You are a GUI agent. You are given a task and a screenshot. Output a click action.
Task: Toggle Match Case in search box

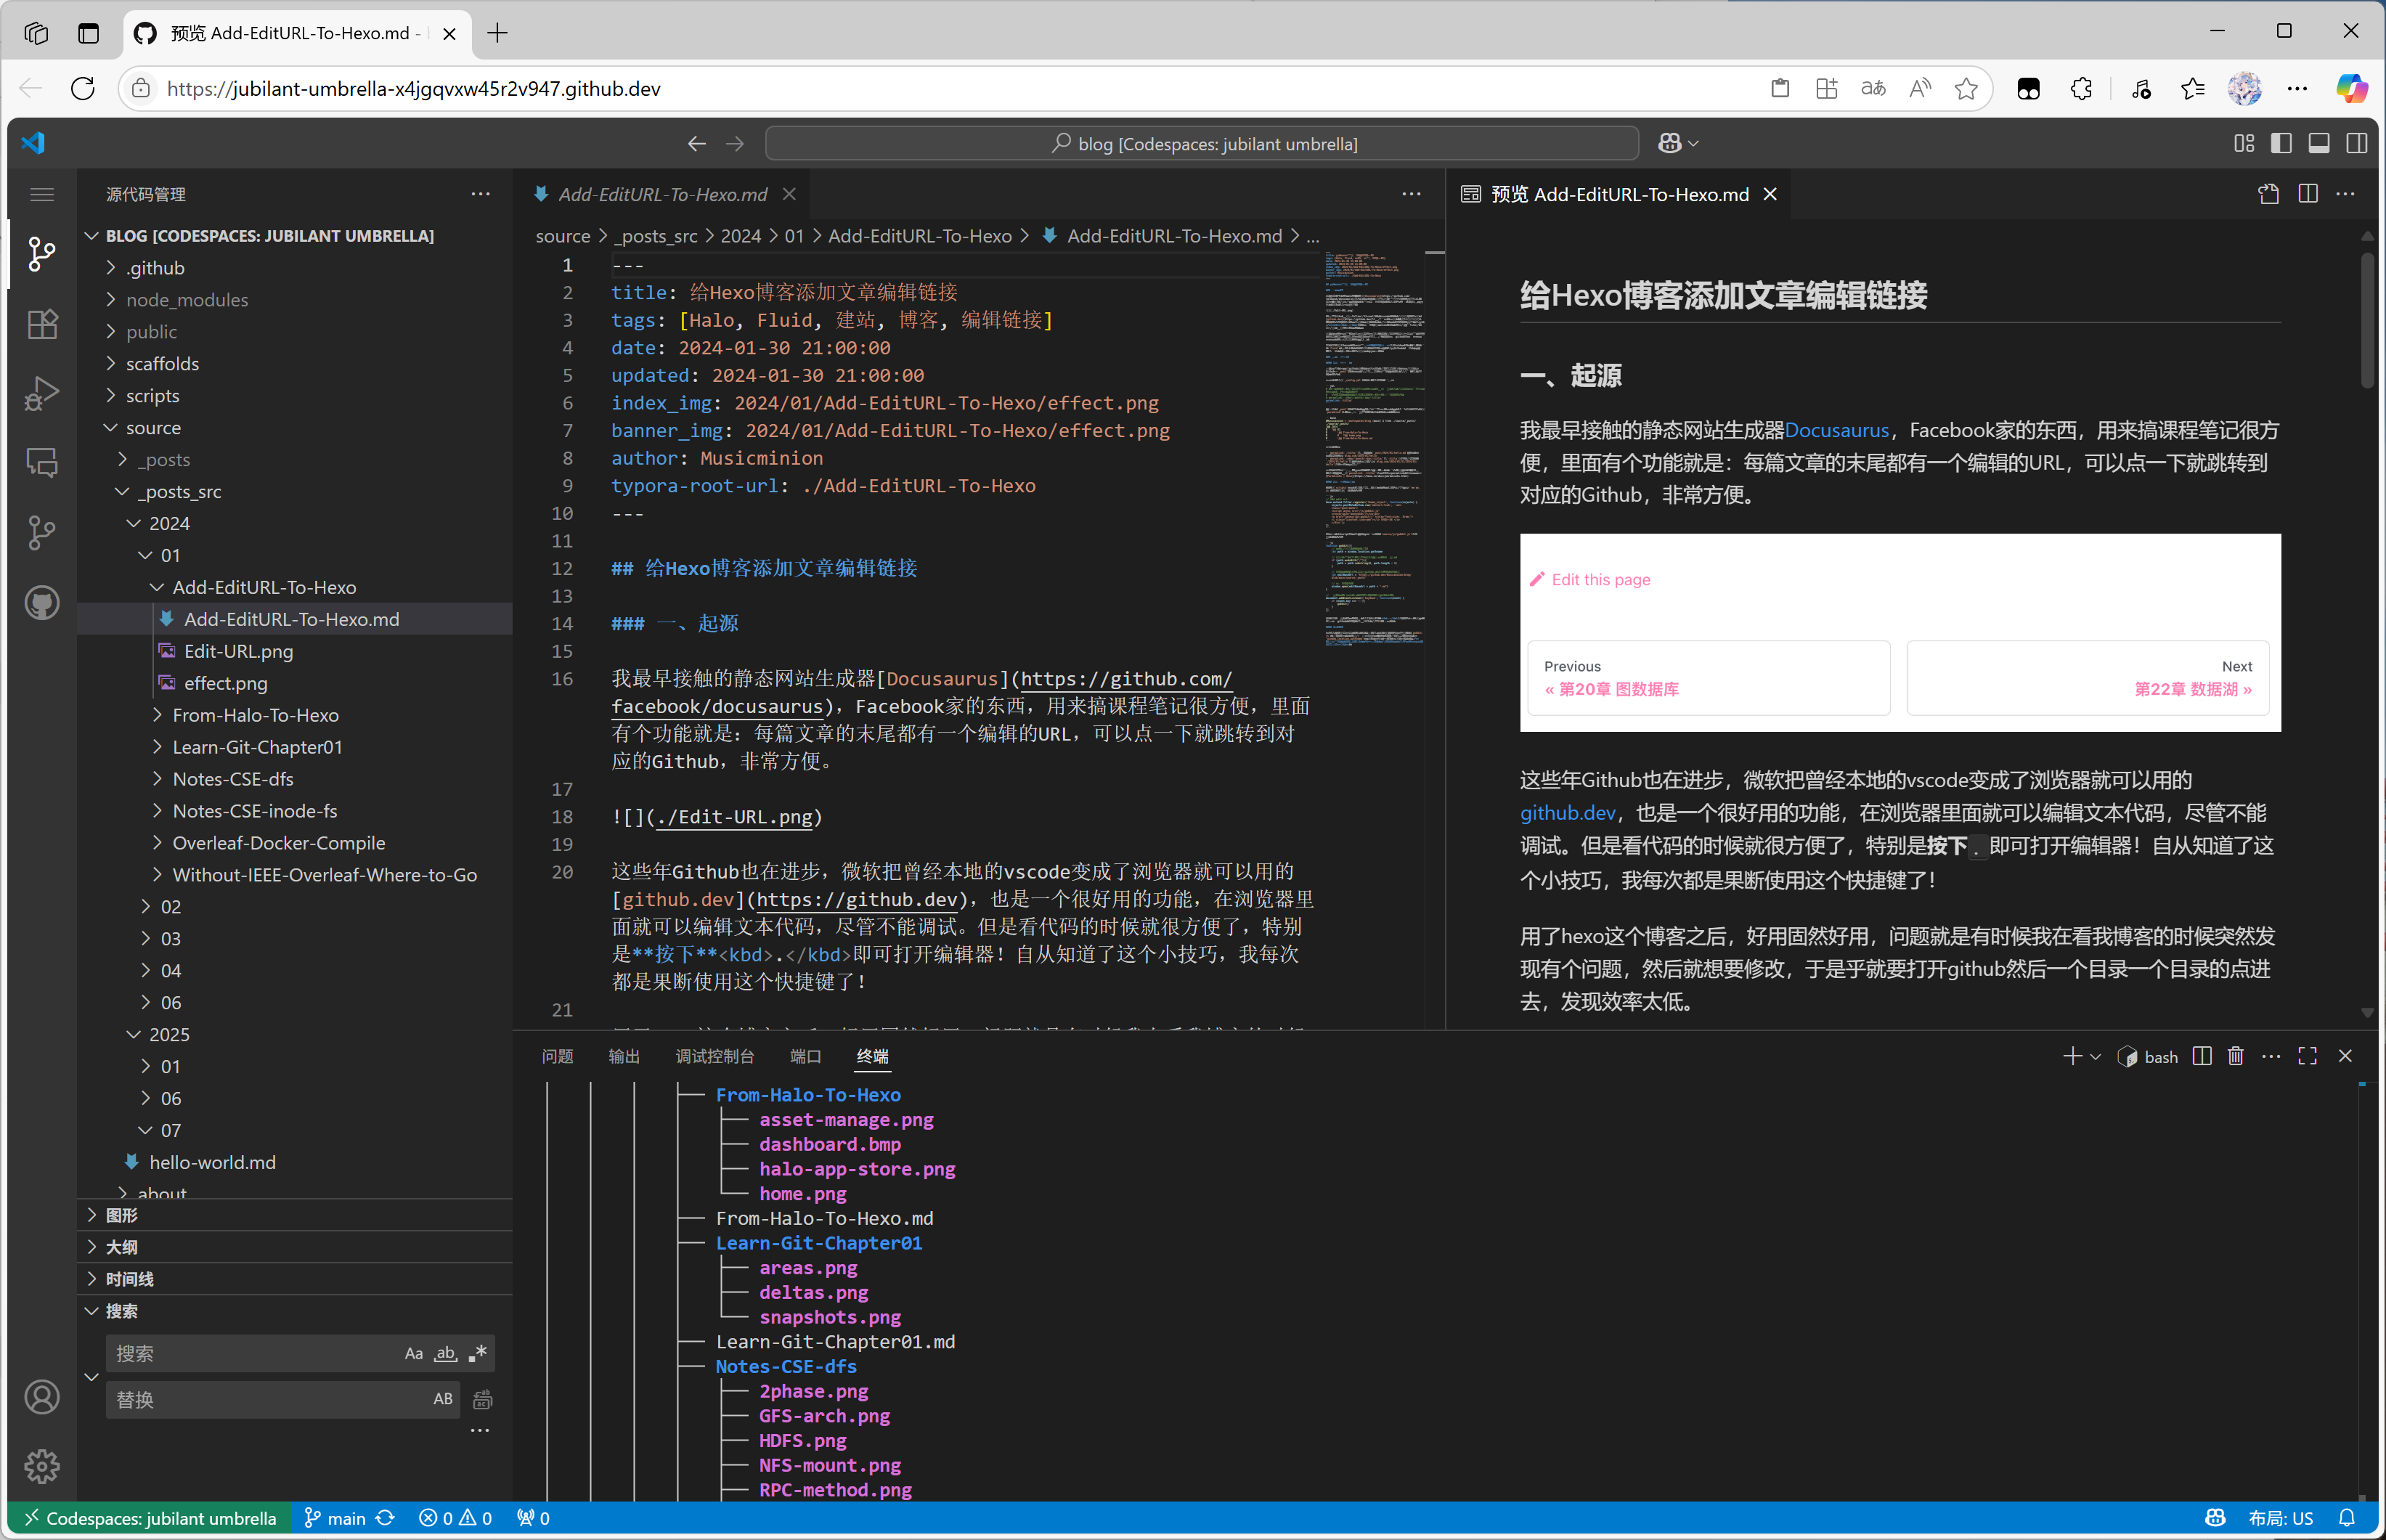click(x=413, y=1353)
